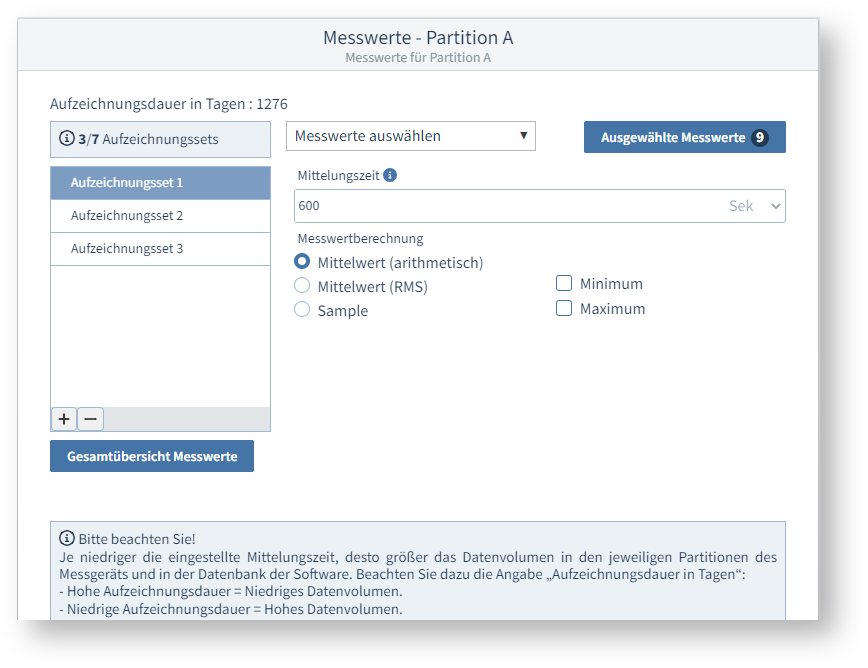Open the Messwerte auswählen dropdown
Viewport: 868px width, 668px height.
(410, 136)
